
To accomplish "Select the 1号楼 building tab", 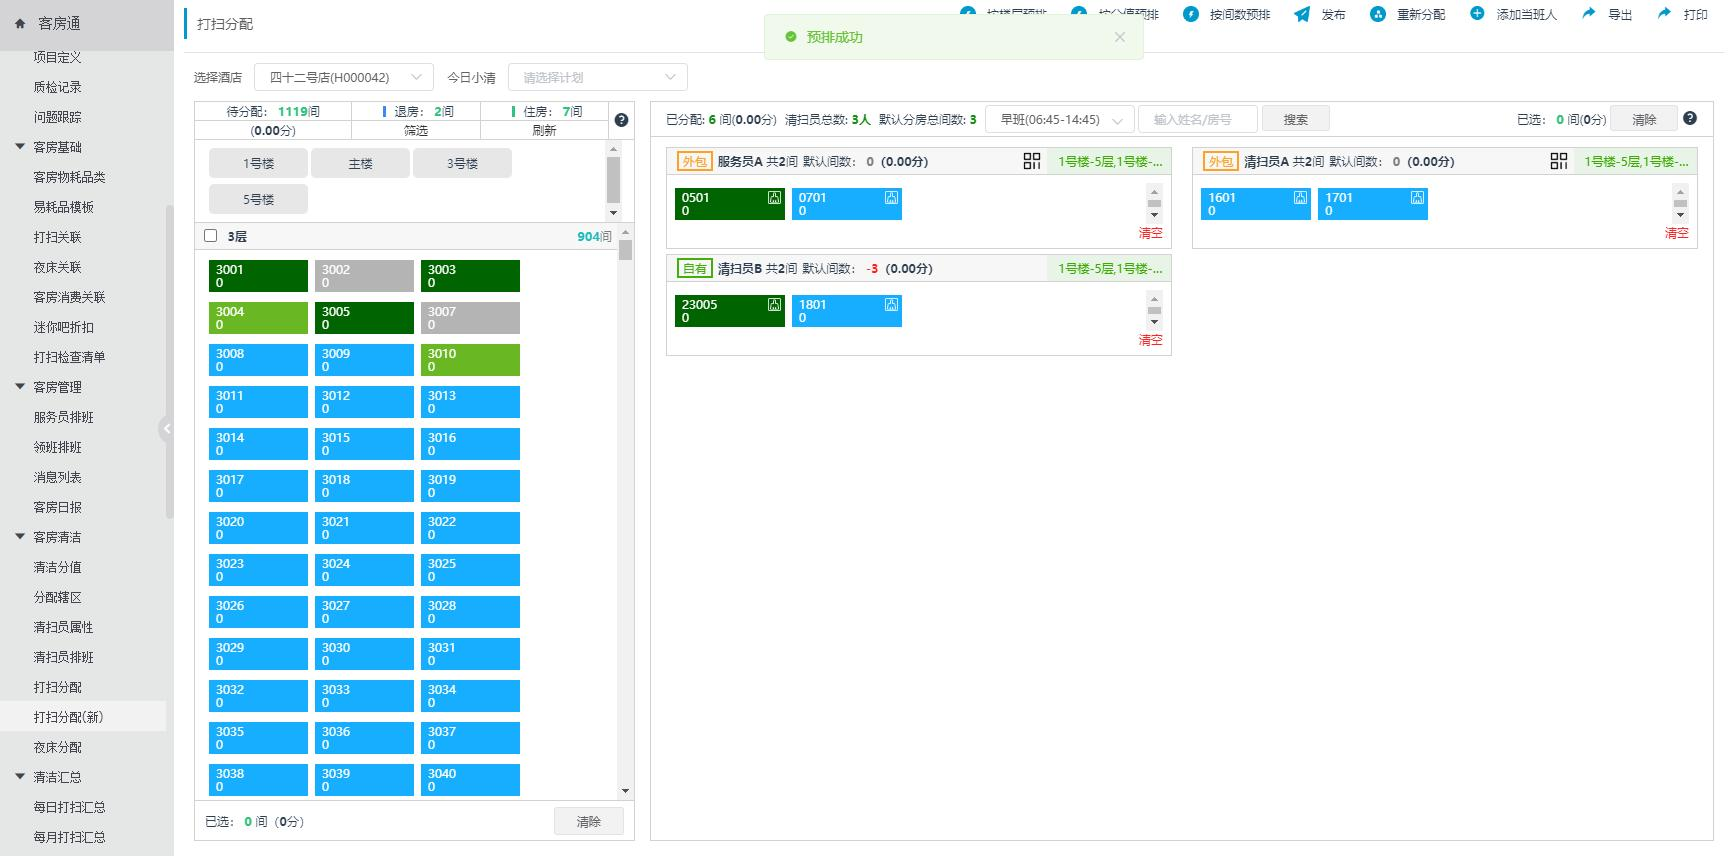I will pos(258,163).
